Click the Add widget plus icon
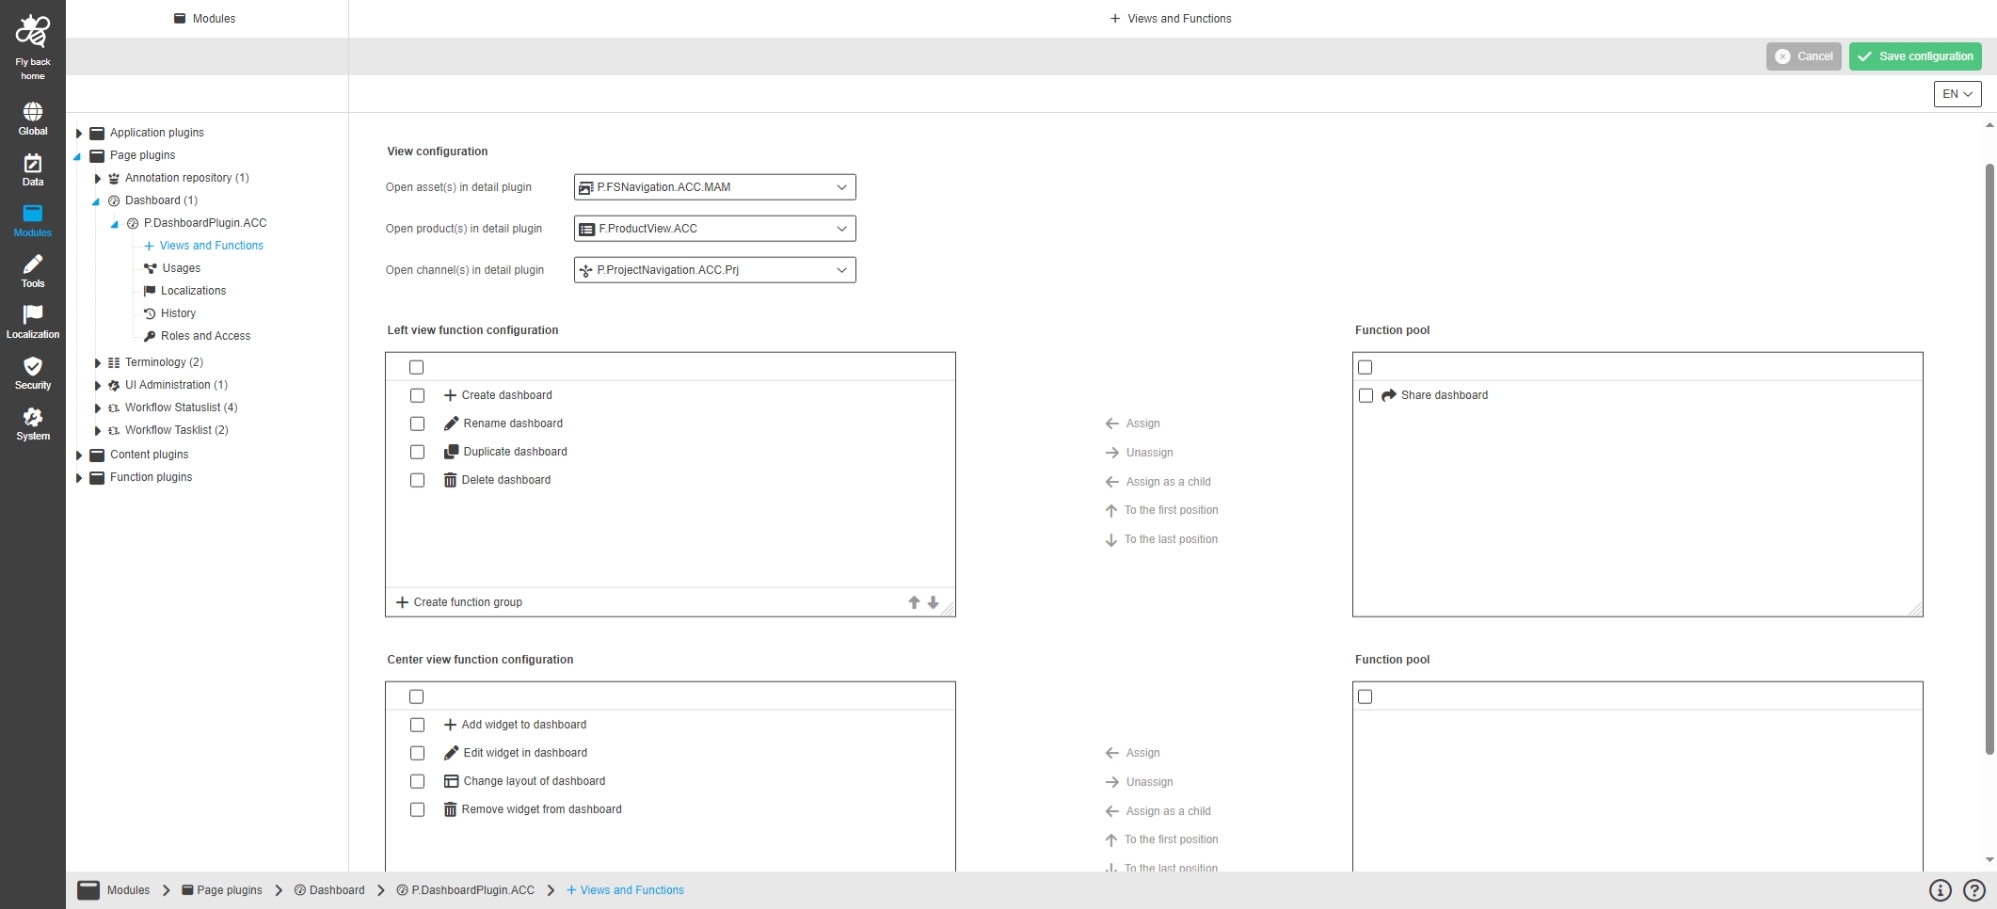This screenshot has width=1997, height=909. click(x=450, y=725)
